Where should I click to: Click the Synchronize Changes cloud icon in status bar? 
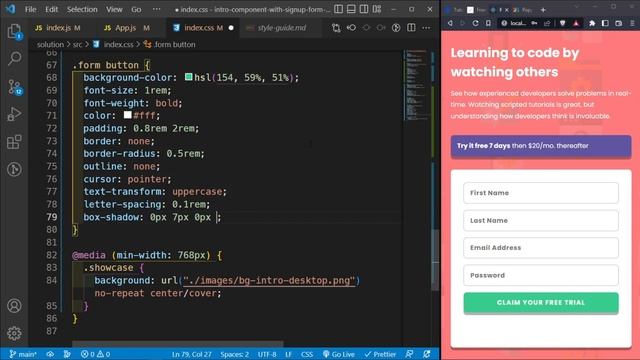point(50,354)
